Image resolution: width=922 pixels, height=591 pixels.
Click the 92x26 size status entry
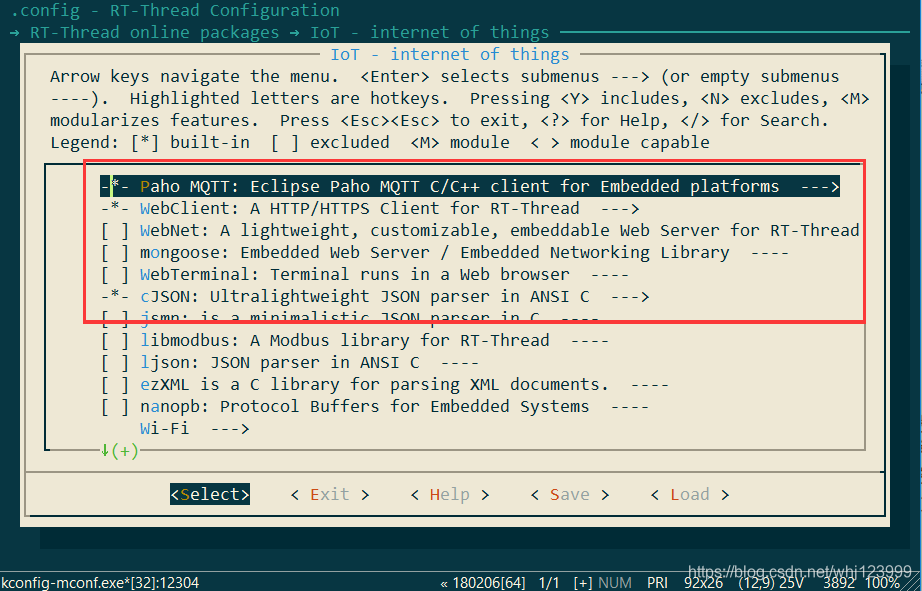click(703, 583)
